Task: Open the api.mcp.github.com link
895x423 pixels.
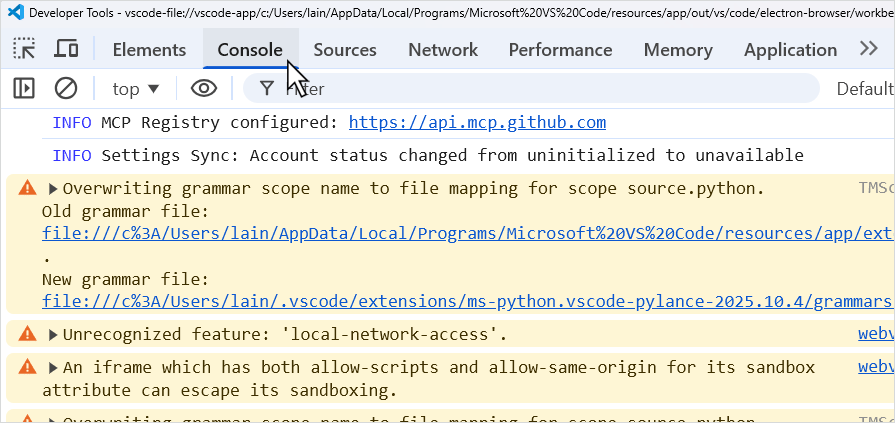Action: [x=477, y=123]
